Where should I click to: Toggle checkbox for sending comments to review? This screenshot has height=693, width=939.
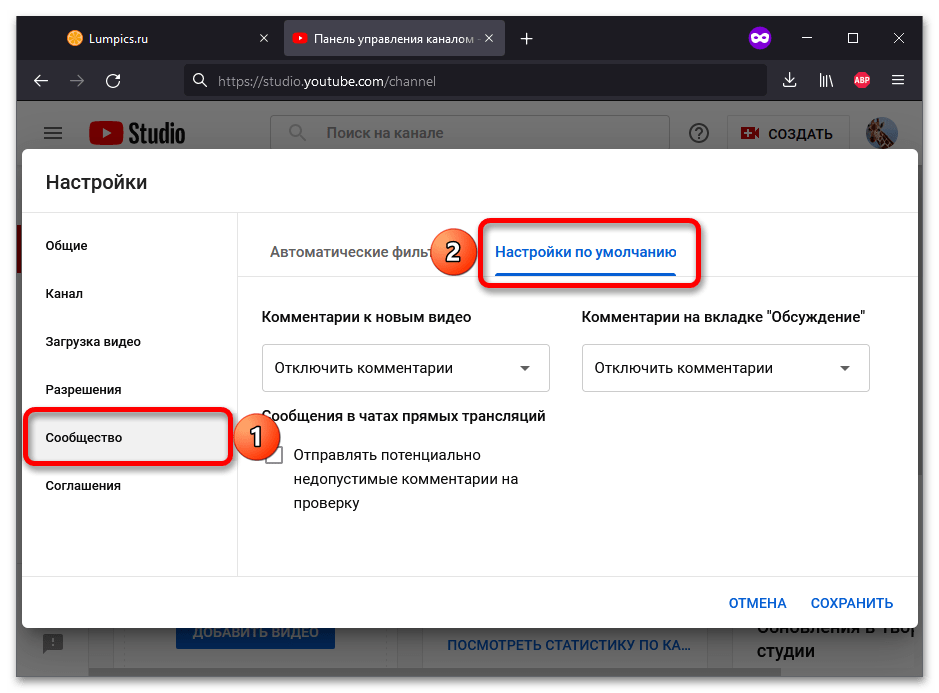coord(274,455)
